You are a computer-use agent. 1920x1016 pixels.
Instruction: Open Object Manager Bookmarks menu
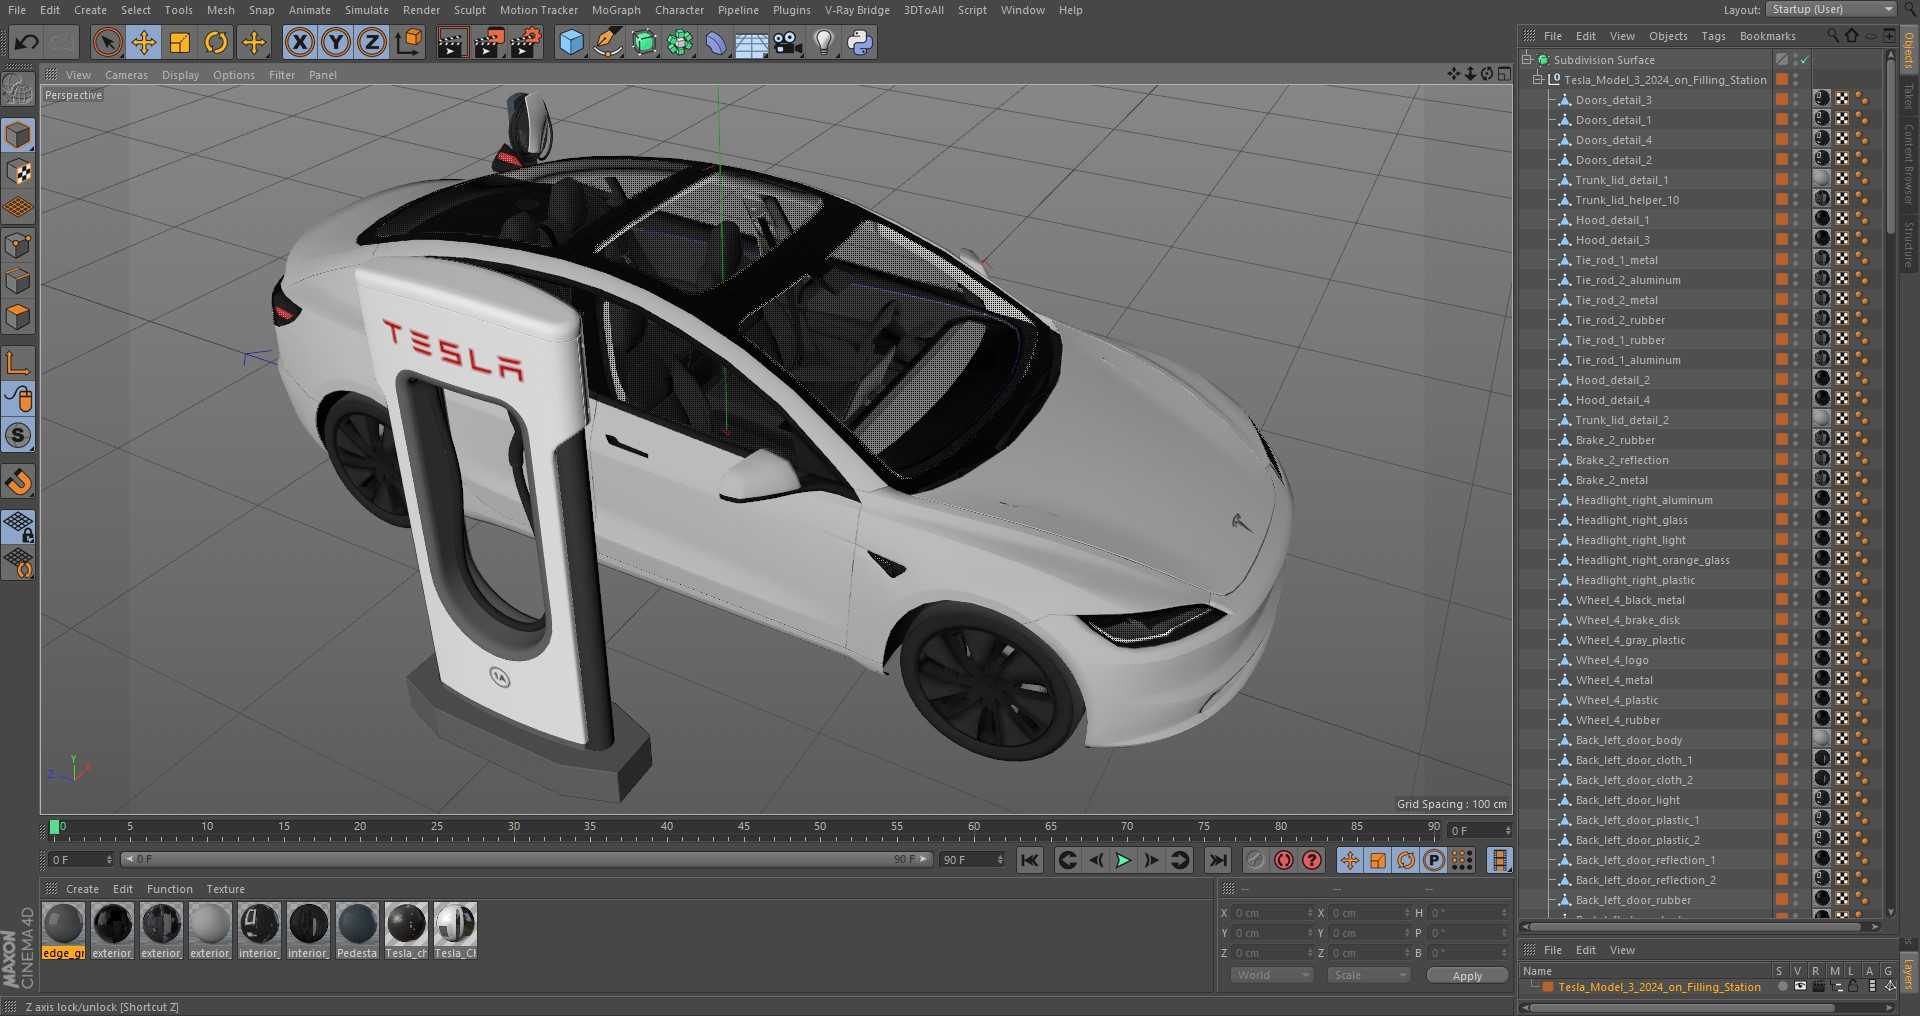pyautogui.click(x=1767, y=36)
